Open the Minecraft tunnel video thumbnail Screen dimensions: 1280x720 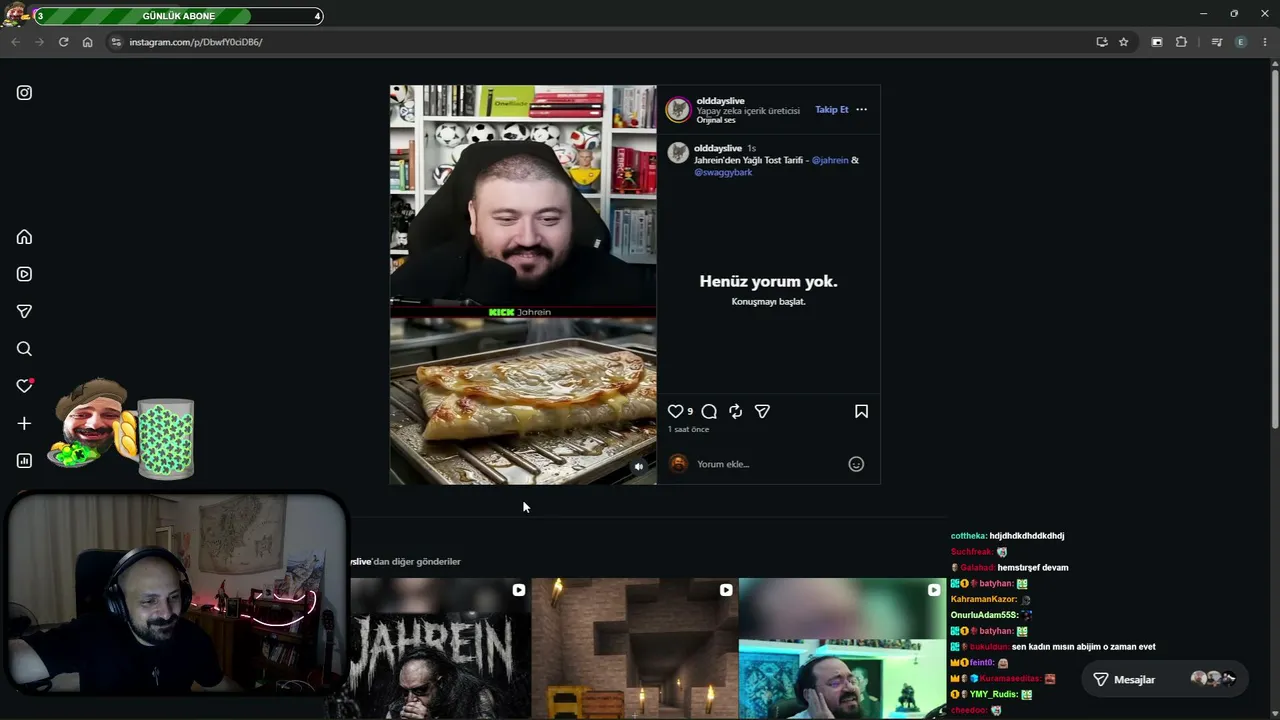(x=635, y=648)
